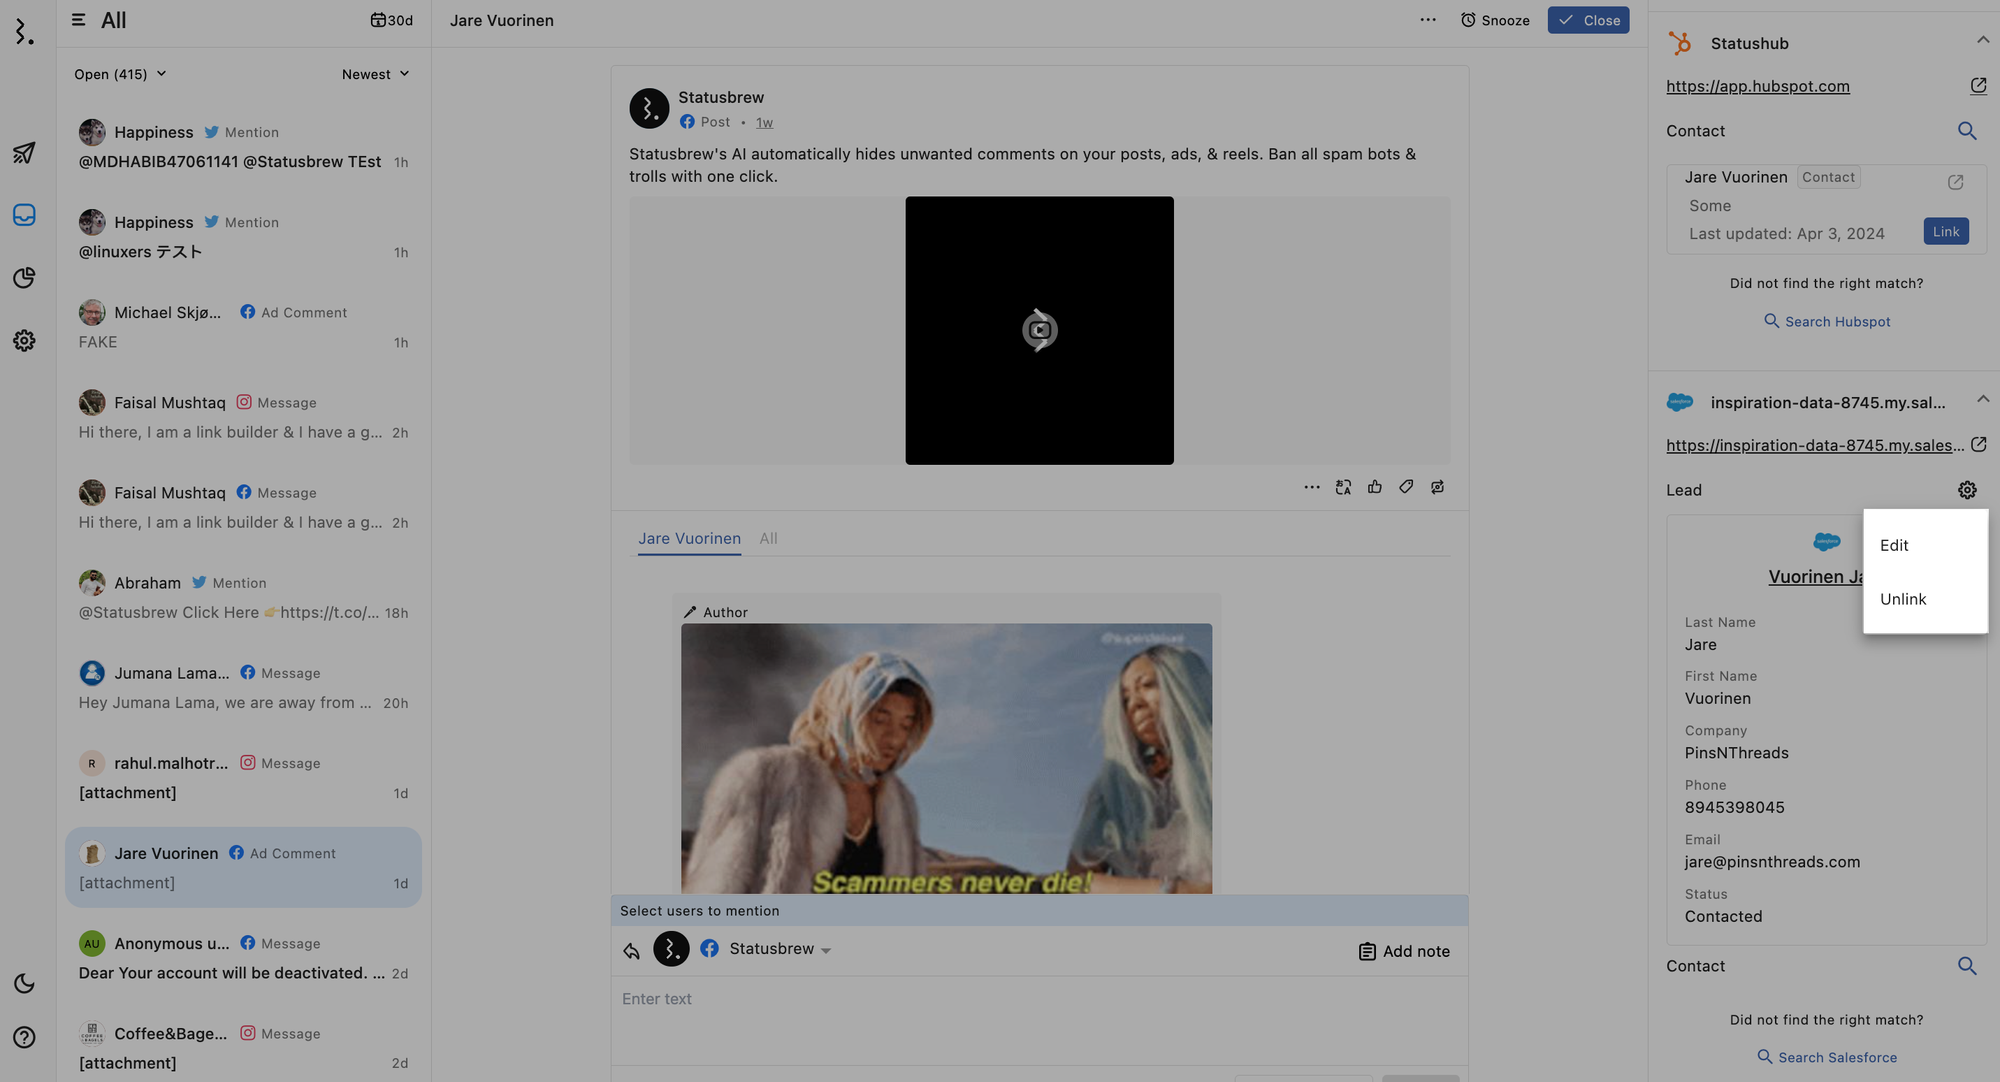Open the "Newest" sort order dropdown
2000x1082 pixels.
pos(375,73)
